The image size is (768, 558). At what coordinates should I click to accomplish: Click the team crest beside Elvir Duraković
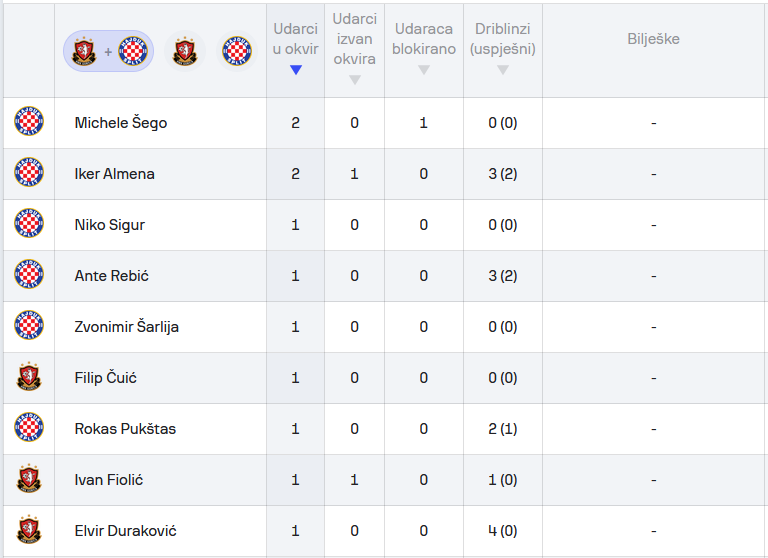tap(29, 531)
